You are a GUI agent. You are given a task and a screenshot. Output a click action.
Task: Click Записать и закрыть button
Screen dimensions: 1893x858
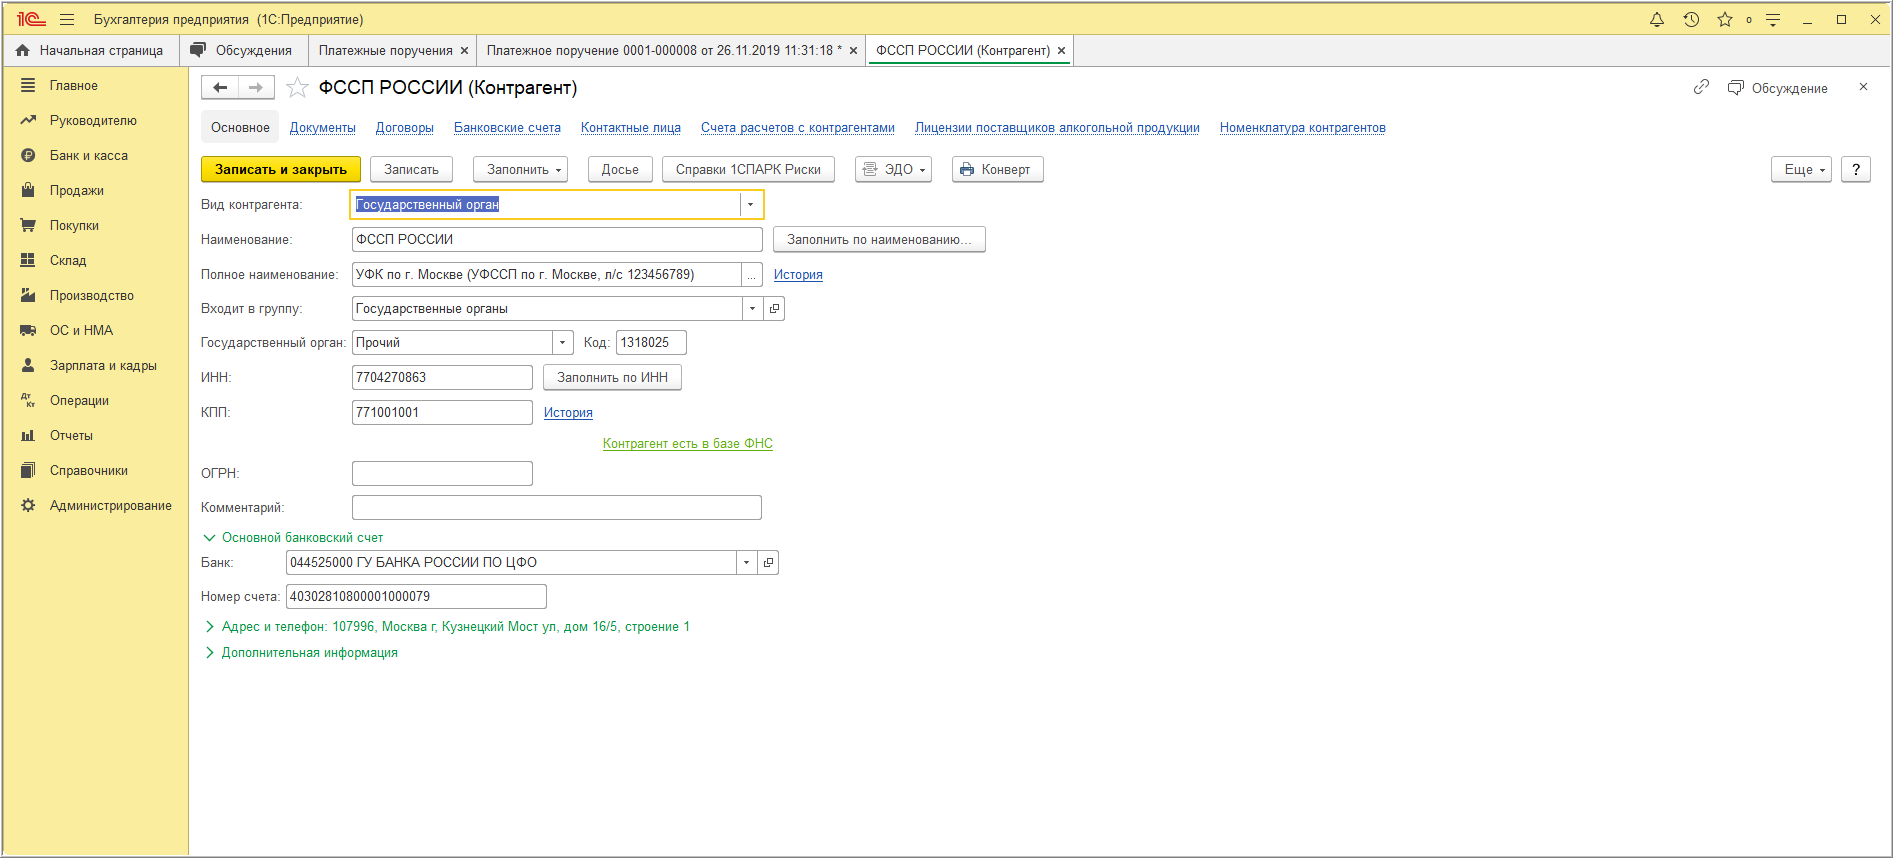[281, 170]
